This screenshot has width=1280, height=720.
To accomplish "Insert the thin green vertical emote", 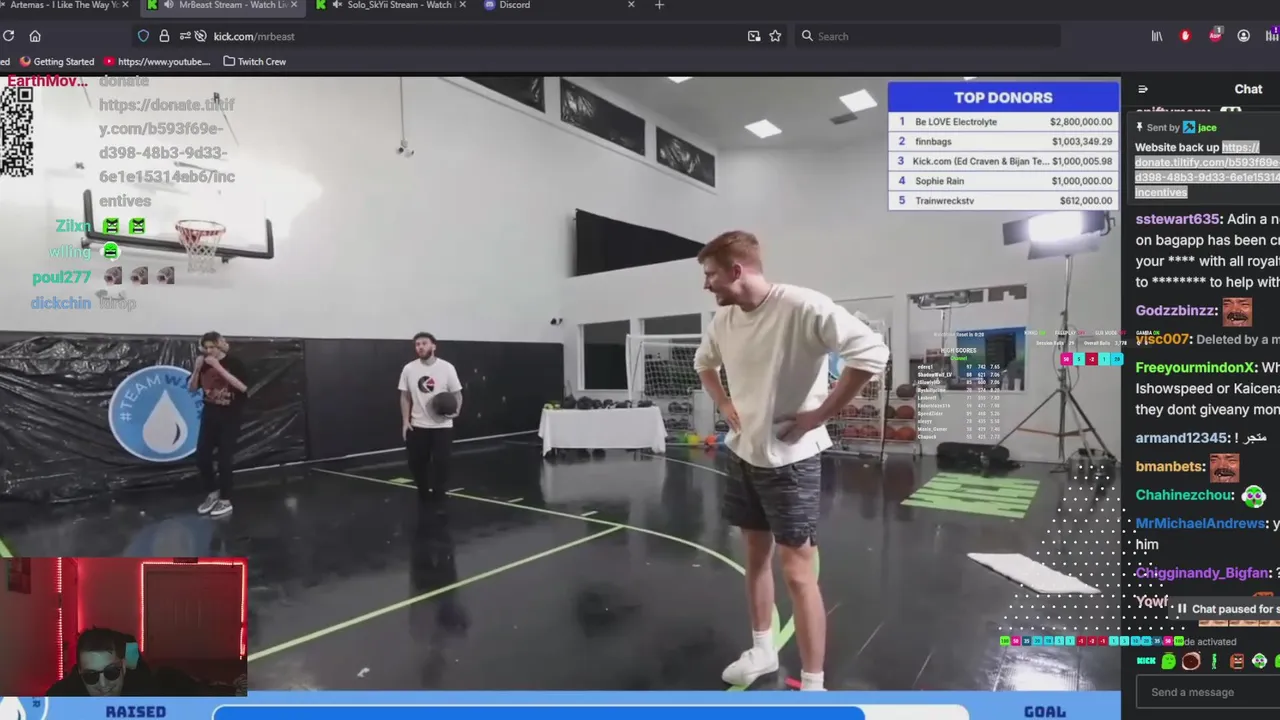I will [1214, 661].
